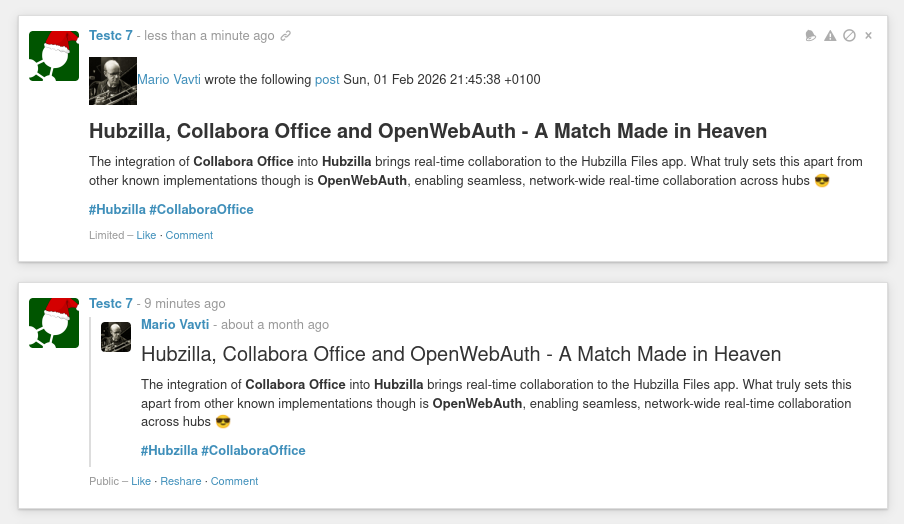
Task: Click Mario Vavti's small avatar in the reshared post
Action: [116, 337]
